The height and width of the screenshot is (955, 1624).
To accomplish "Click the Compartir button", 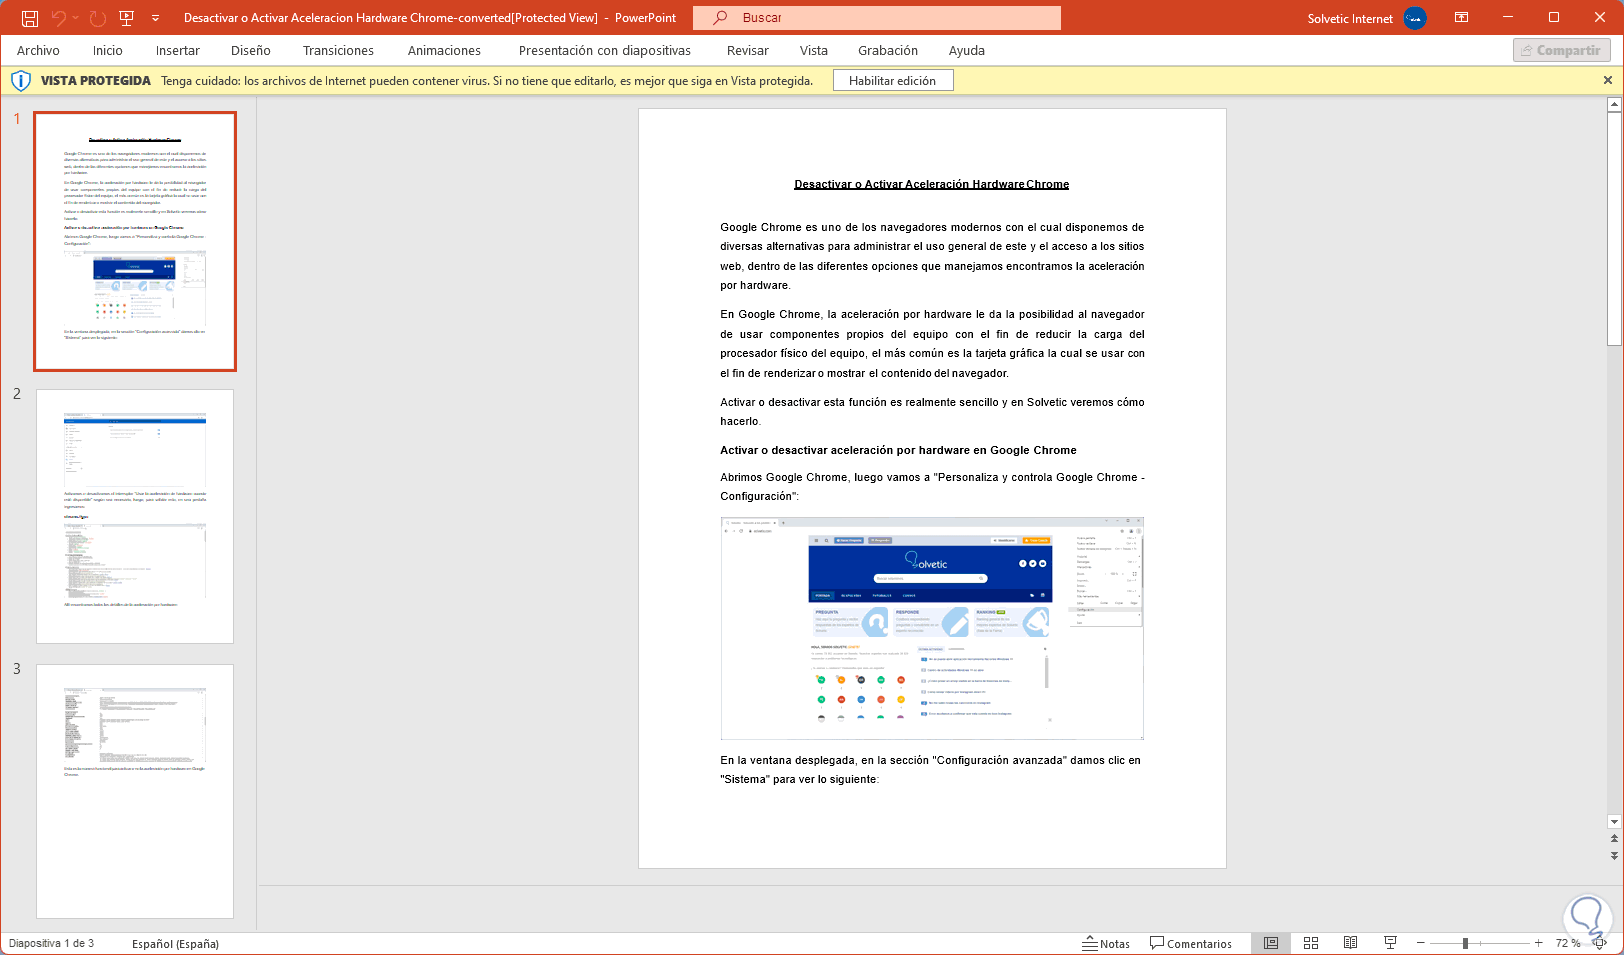I will (1562, 50).
